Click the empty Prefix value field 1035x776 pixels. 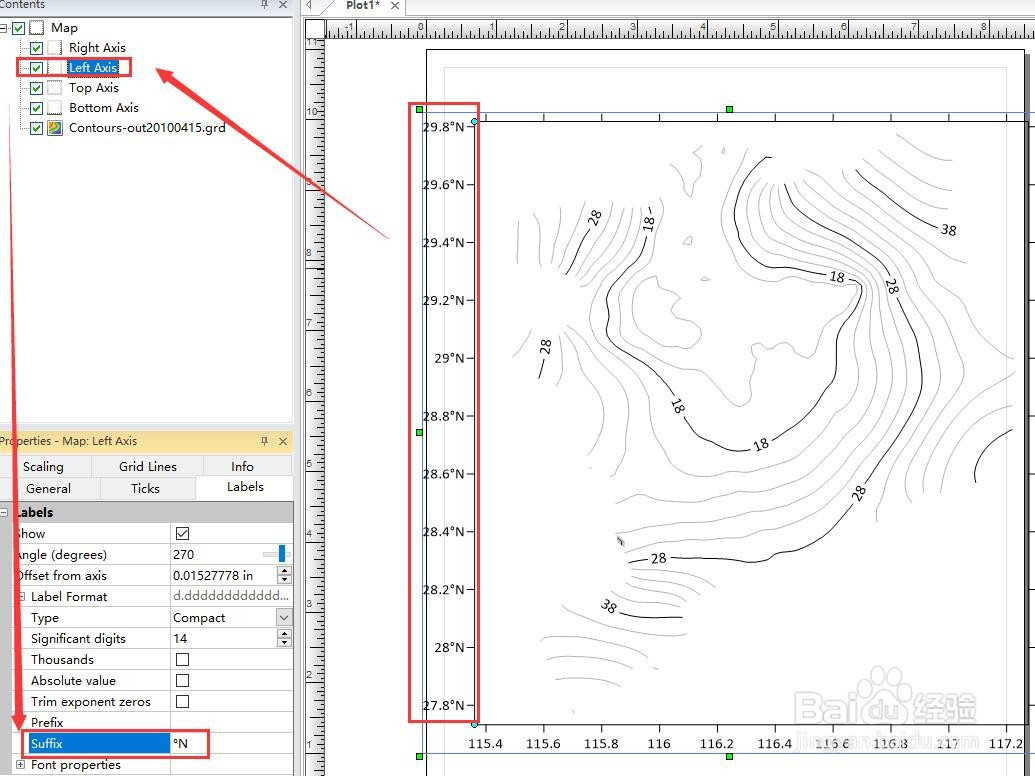coord(231,723)
